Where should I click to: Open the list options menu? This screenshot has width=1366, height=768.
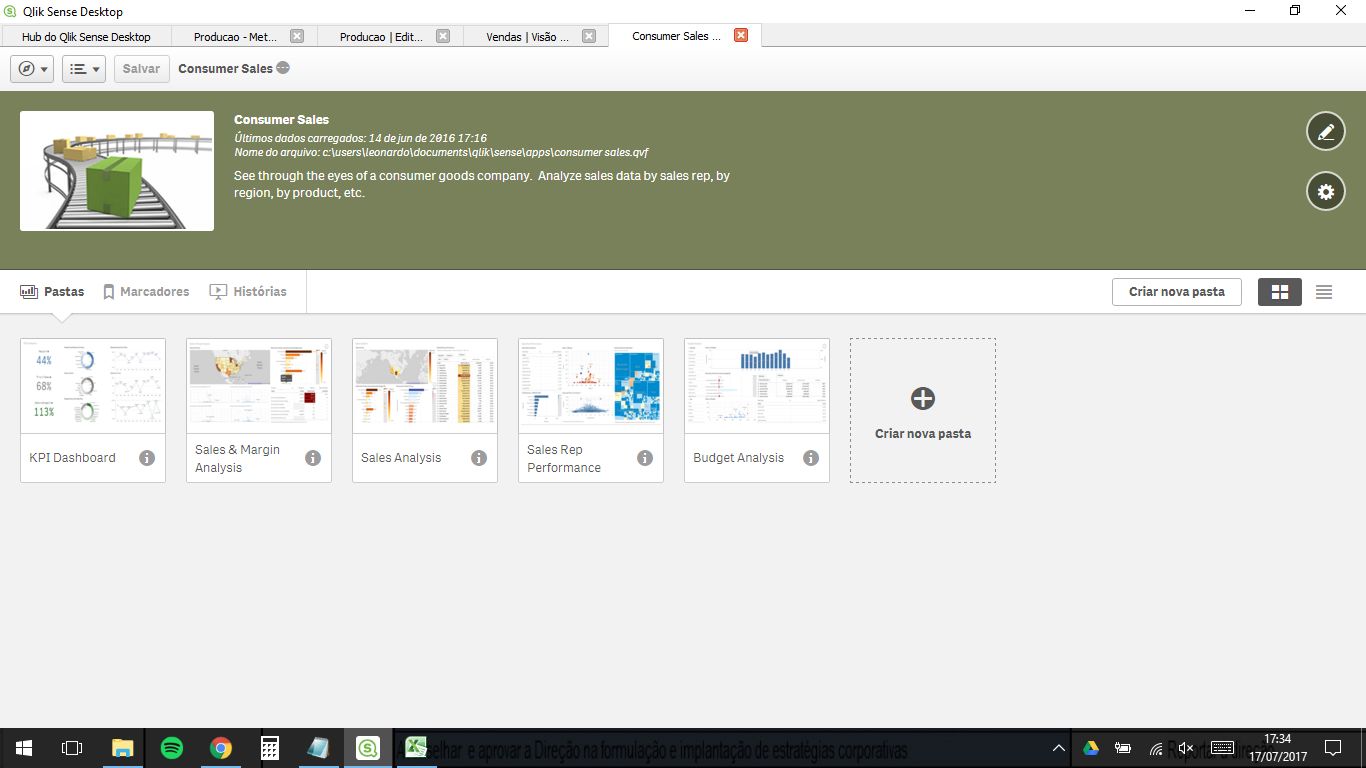84,69
